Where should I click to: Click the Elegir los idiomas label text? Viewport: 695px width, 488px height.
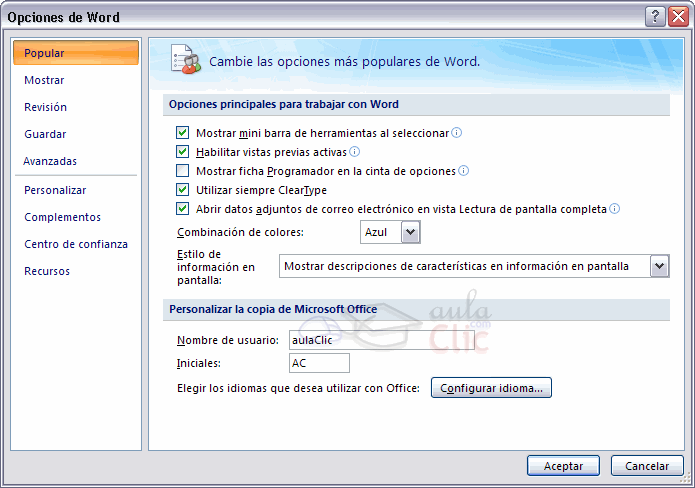coord(298,388)
